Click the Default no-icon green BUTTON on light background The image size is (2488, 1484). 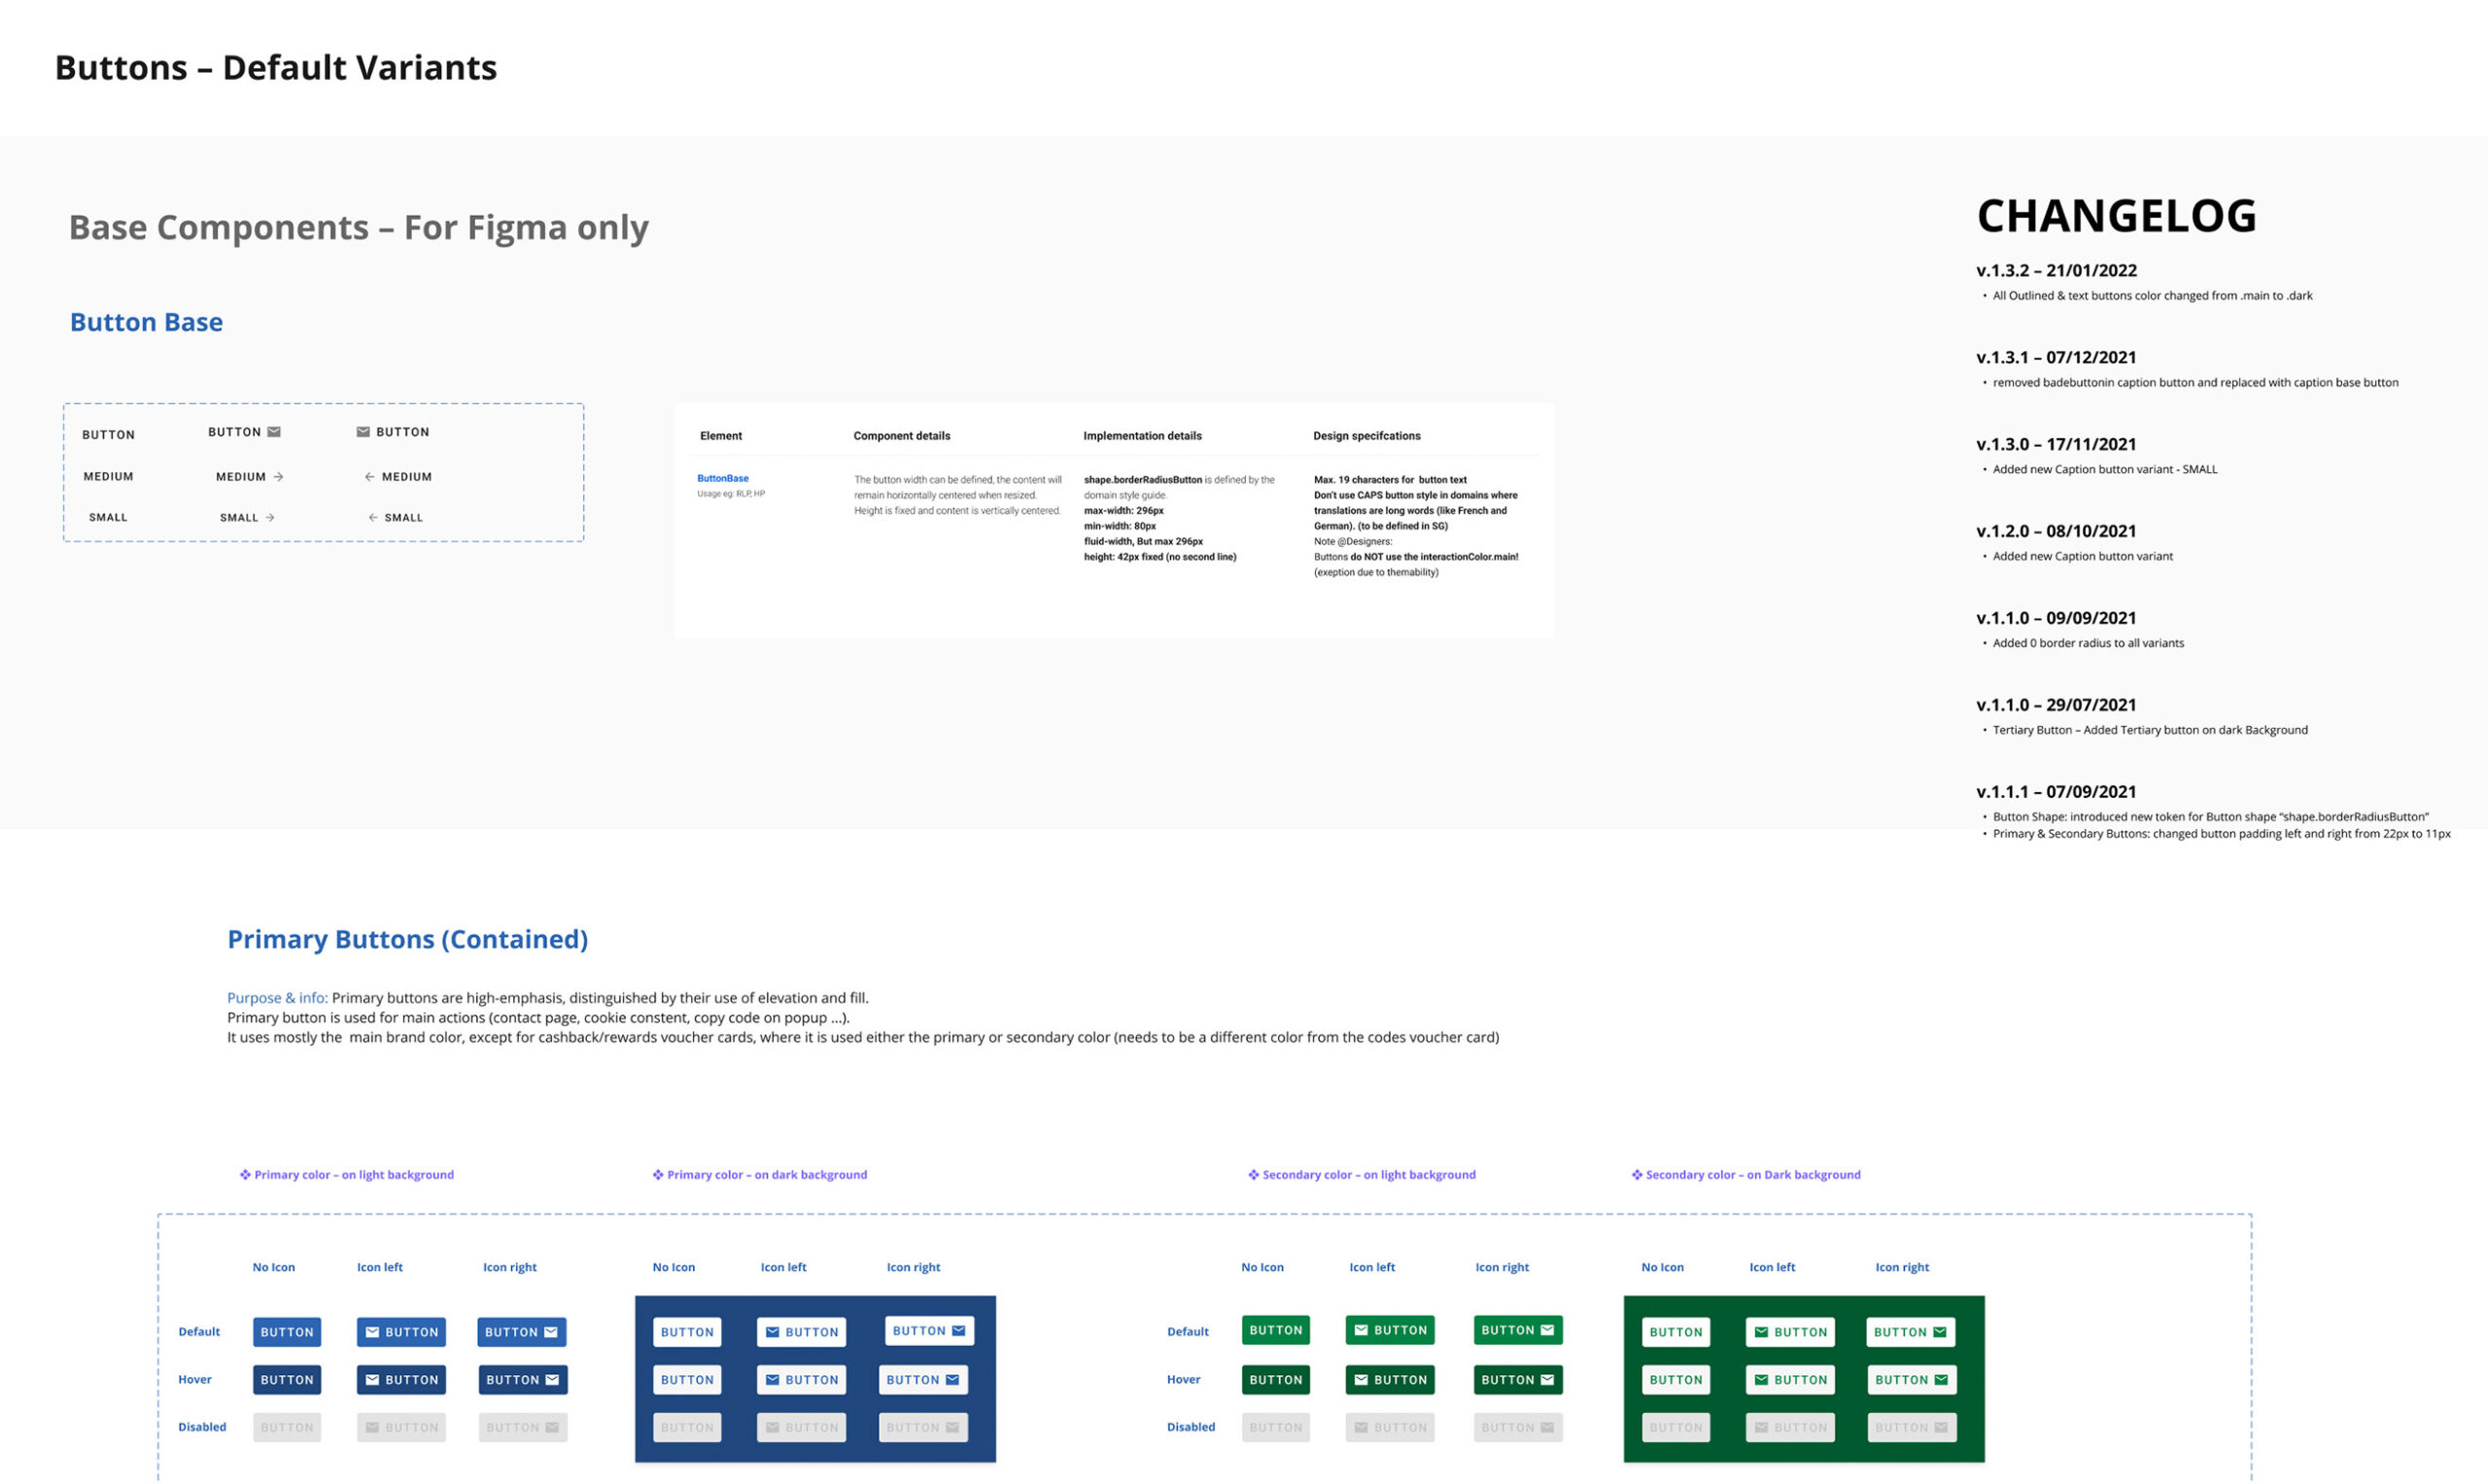(x=1276, y=1330)
